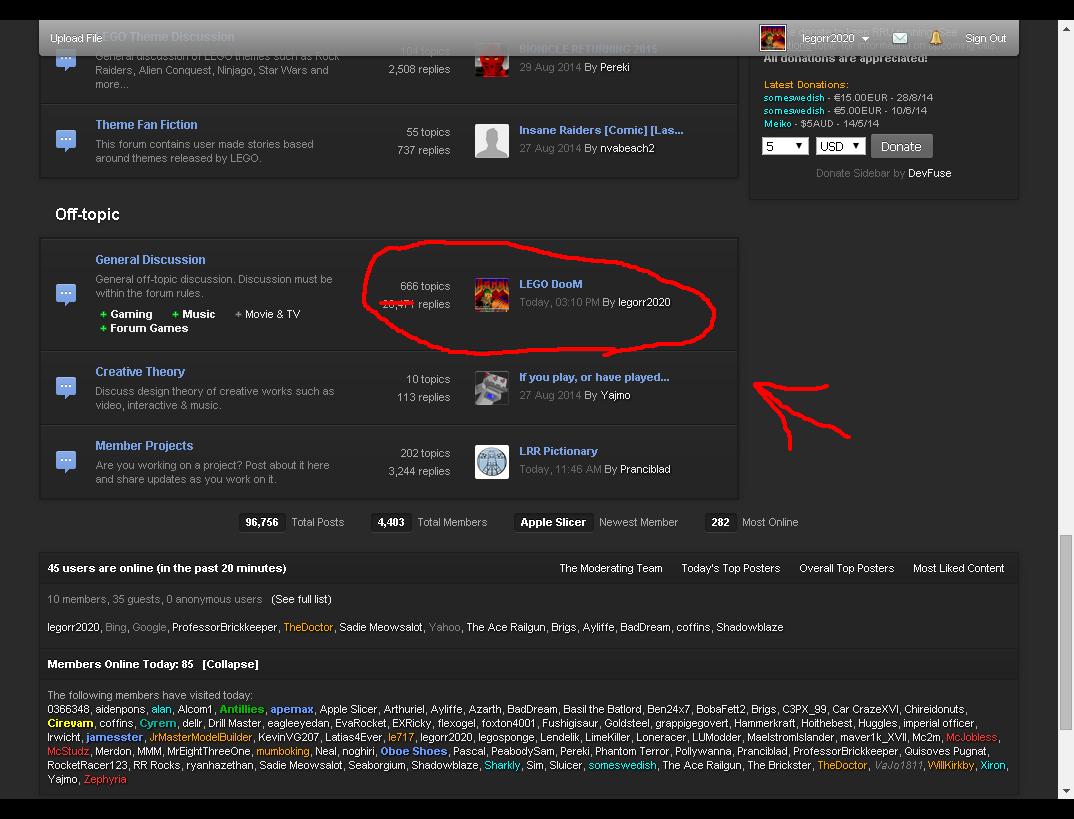Click the LRR Pictionary post avatar
Image resolution: width=1074 pixels, height=819 pixels.
tap(492, 462)
